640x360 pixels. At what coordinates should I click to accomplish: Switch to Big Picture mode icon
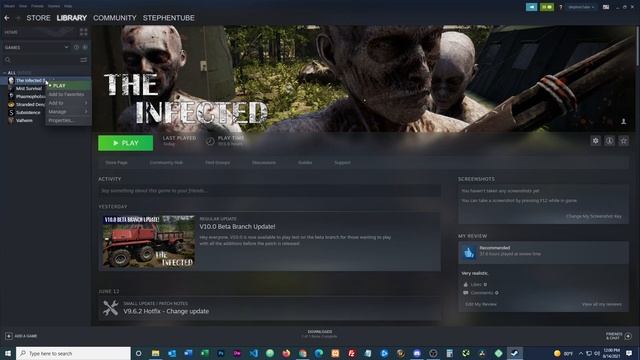[x=606, y=7]
